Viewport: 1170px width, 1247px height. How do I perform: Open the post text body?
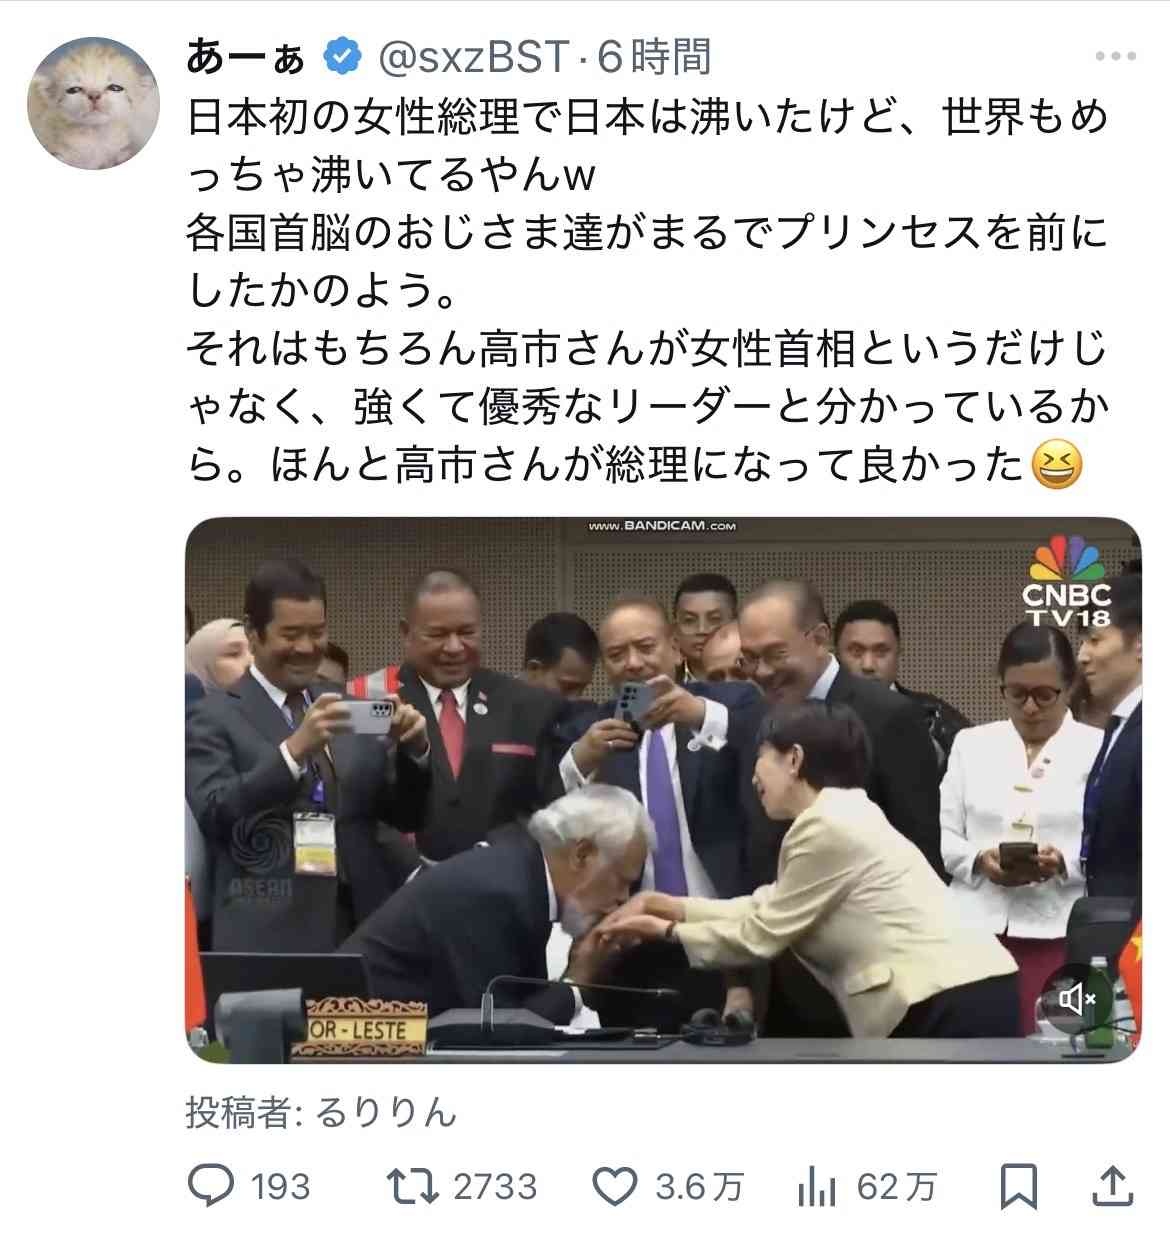tap(648, 292)
